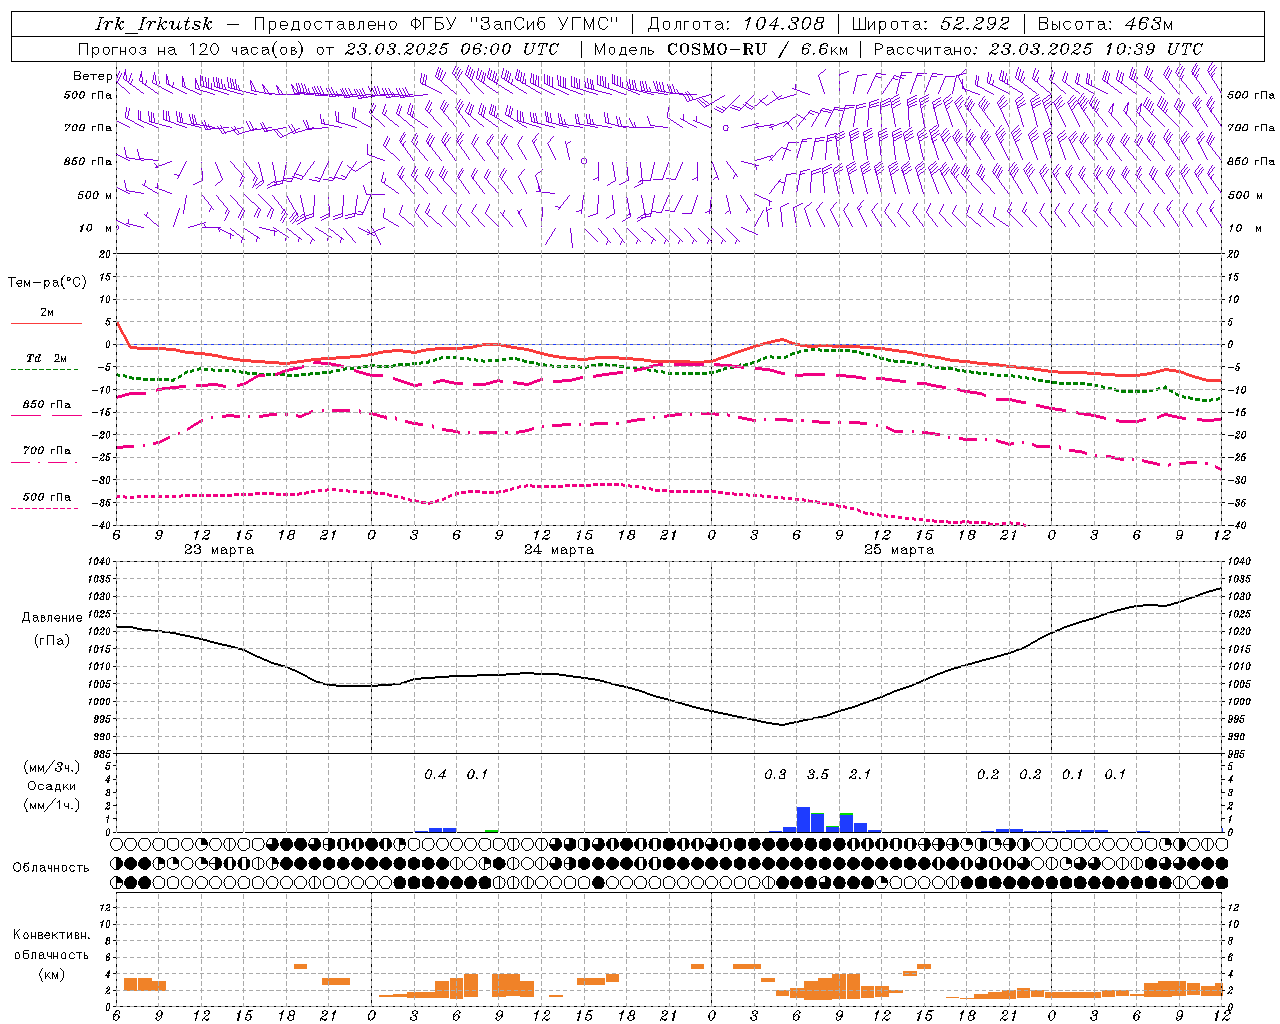1280x1024 pixels.
Task: Click the 'Тем-ра(°C)' temperature label
Action: click(x=47, y=283)
